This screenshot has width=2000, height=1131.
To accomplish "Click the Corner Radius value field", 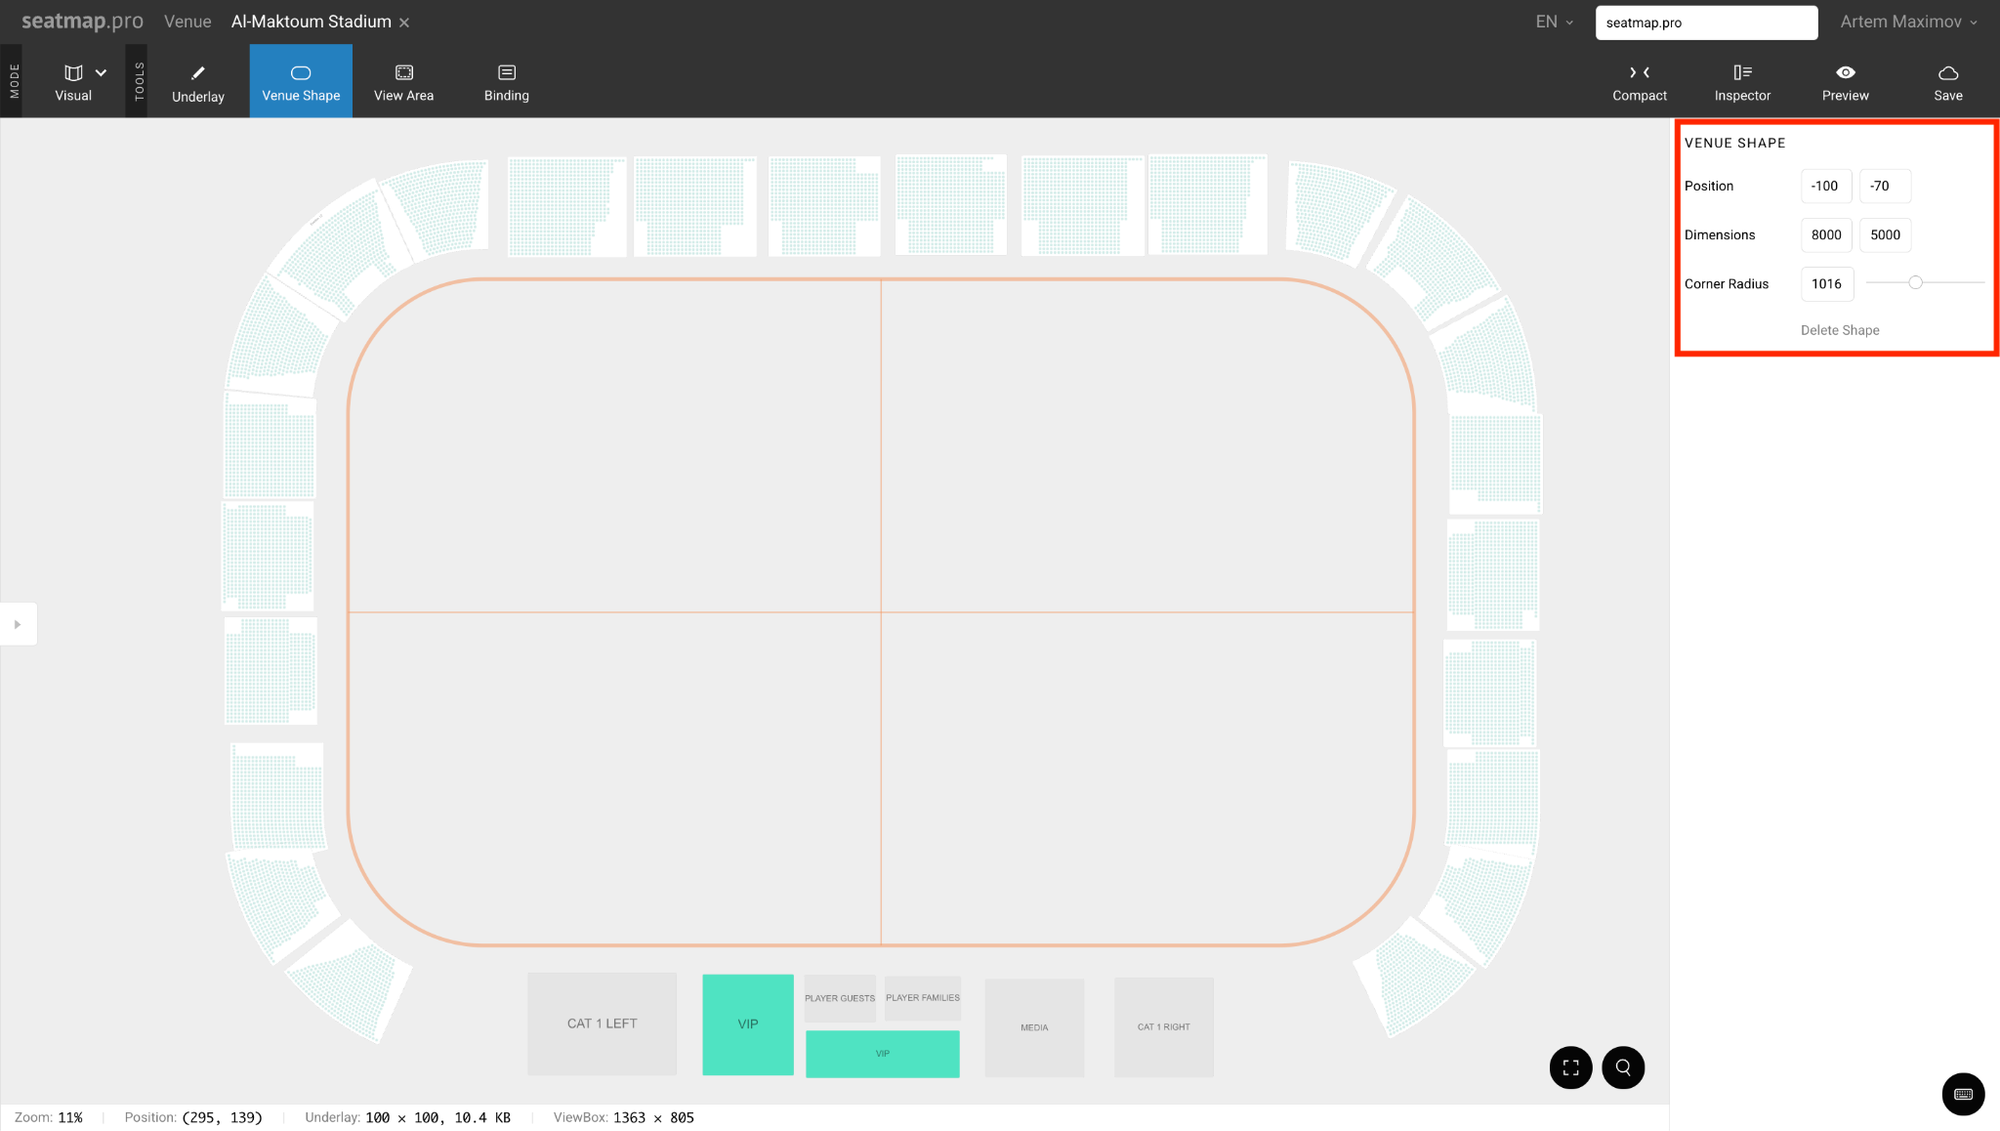I will pyautogui.click(x=1826, y=284).
